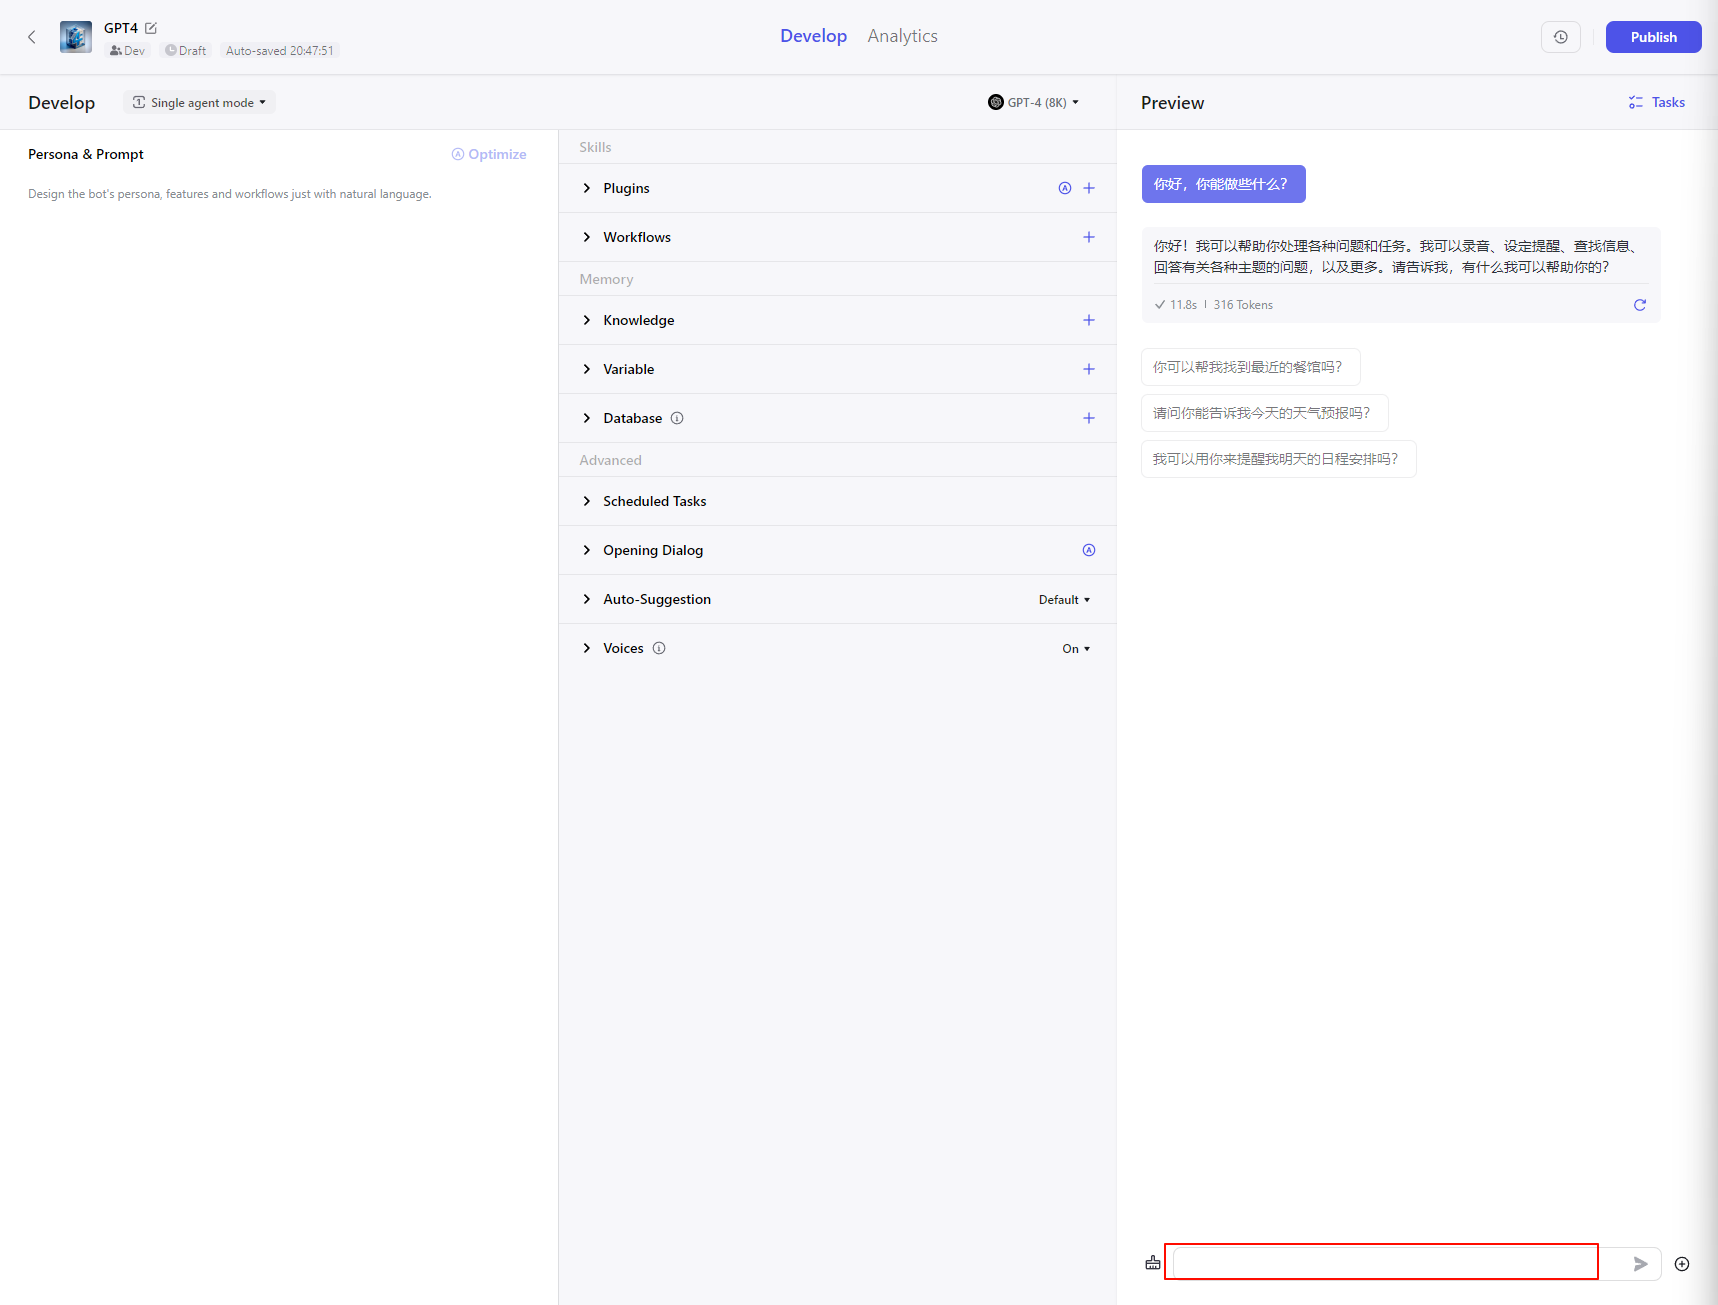Click the Database info icon
The width and height of the screenshot is (1718, 1305).
[677, 418]
